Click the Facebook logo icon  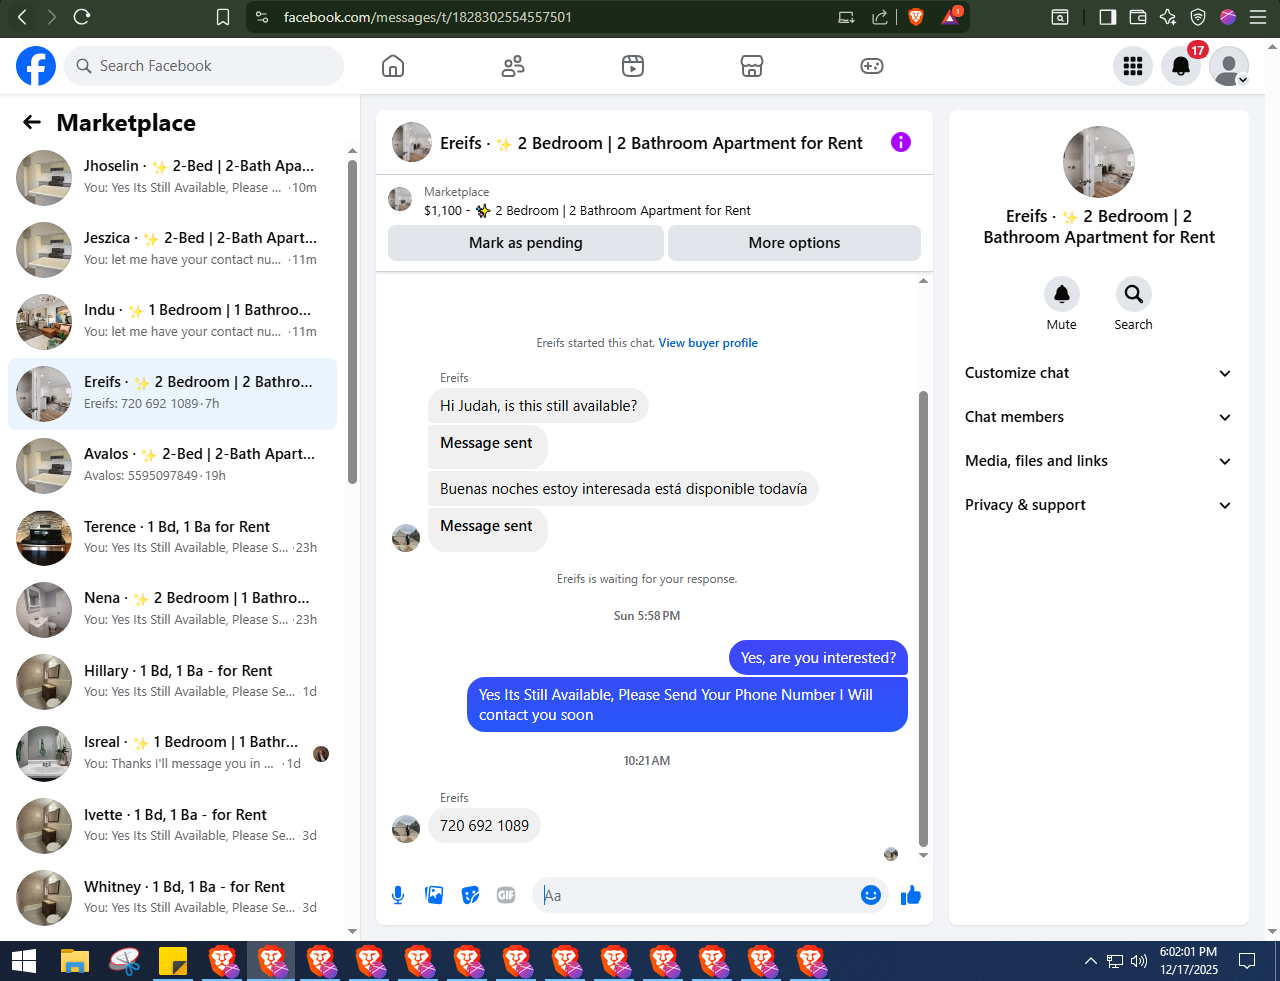click(x=36, y=66)
